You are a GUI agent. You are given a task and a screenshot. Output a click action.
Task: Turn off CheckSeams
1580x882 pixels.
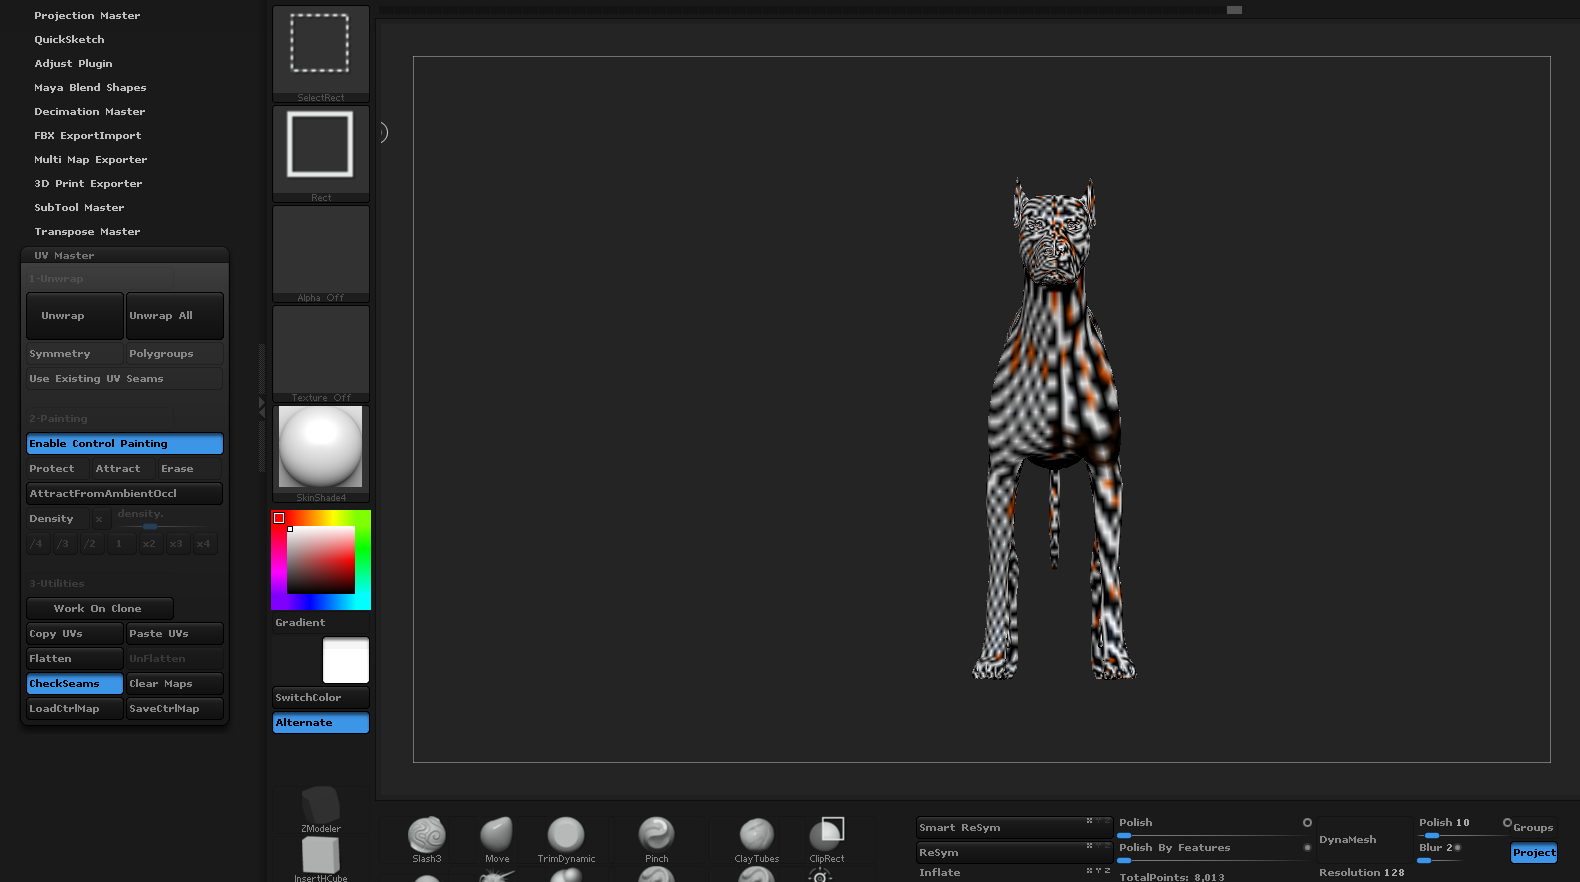pos(74,684)
